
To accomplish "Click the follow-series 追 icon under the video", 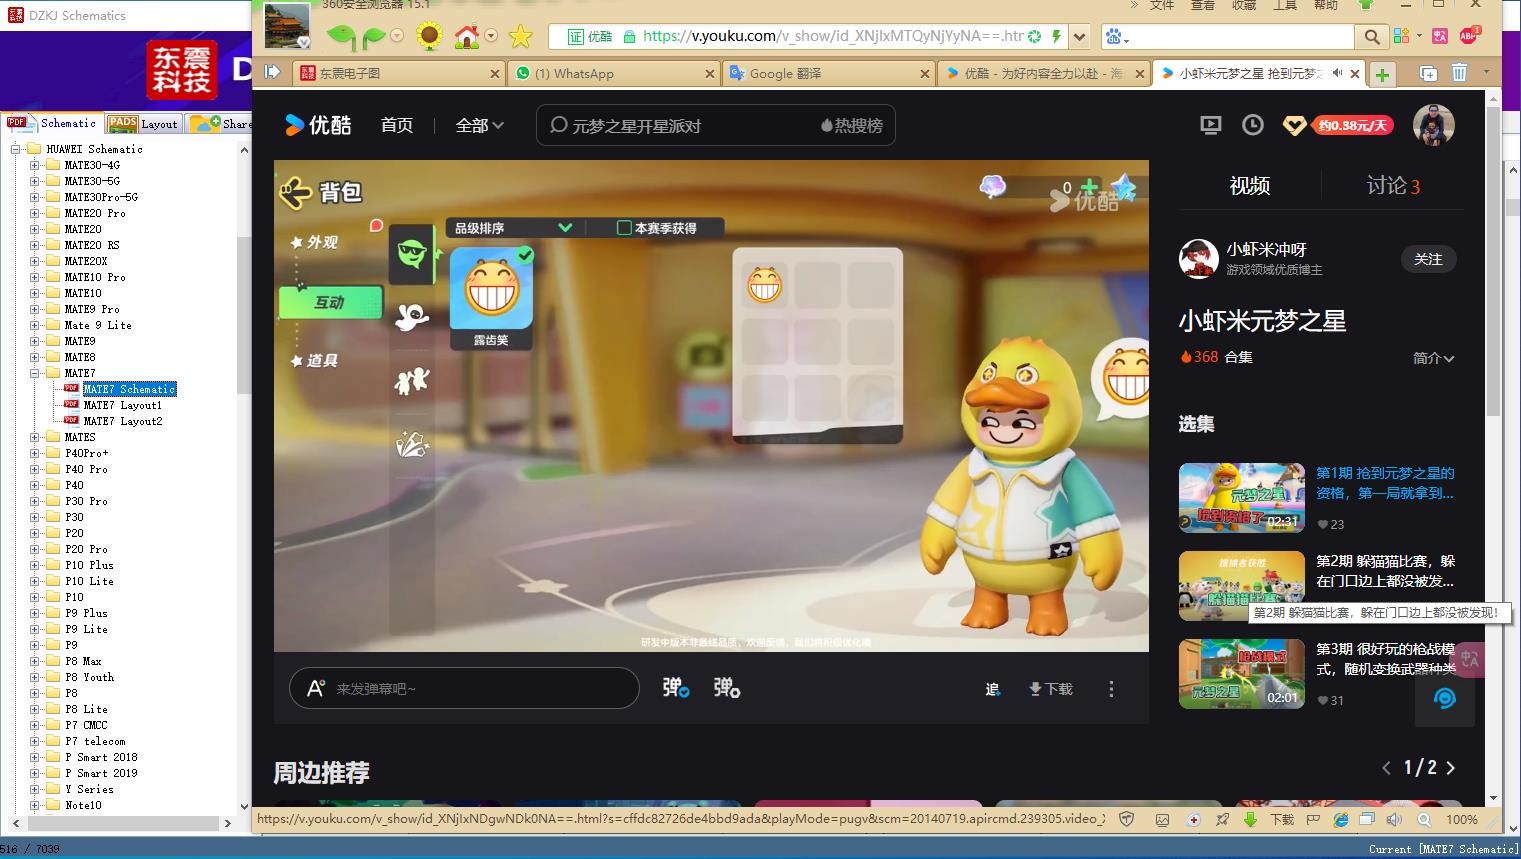I will click(x=992, y=689).
